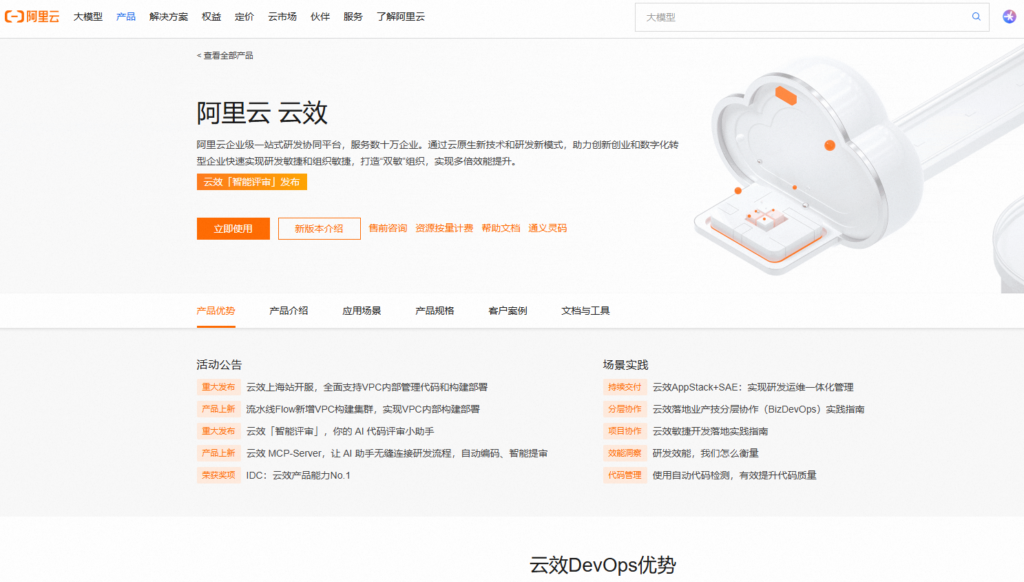The width and height of the screenshot is (1024, 582).
Task: Click the 新版本介绍 button
Action: coord(319,229)
